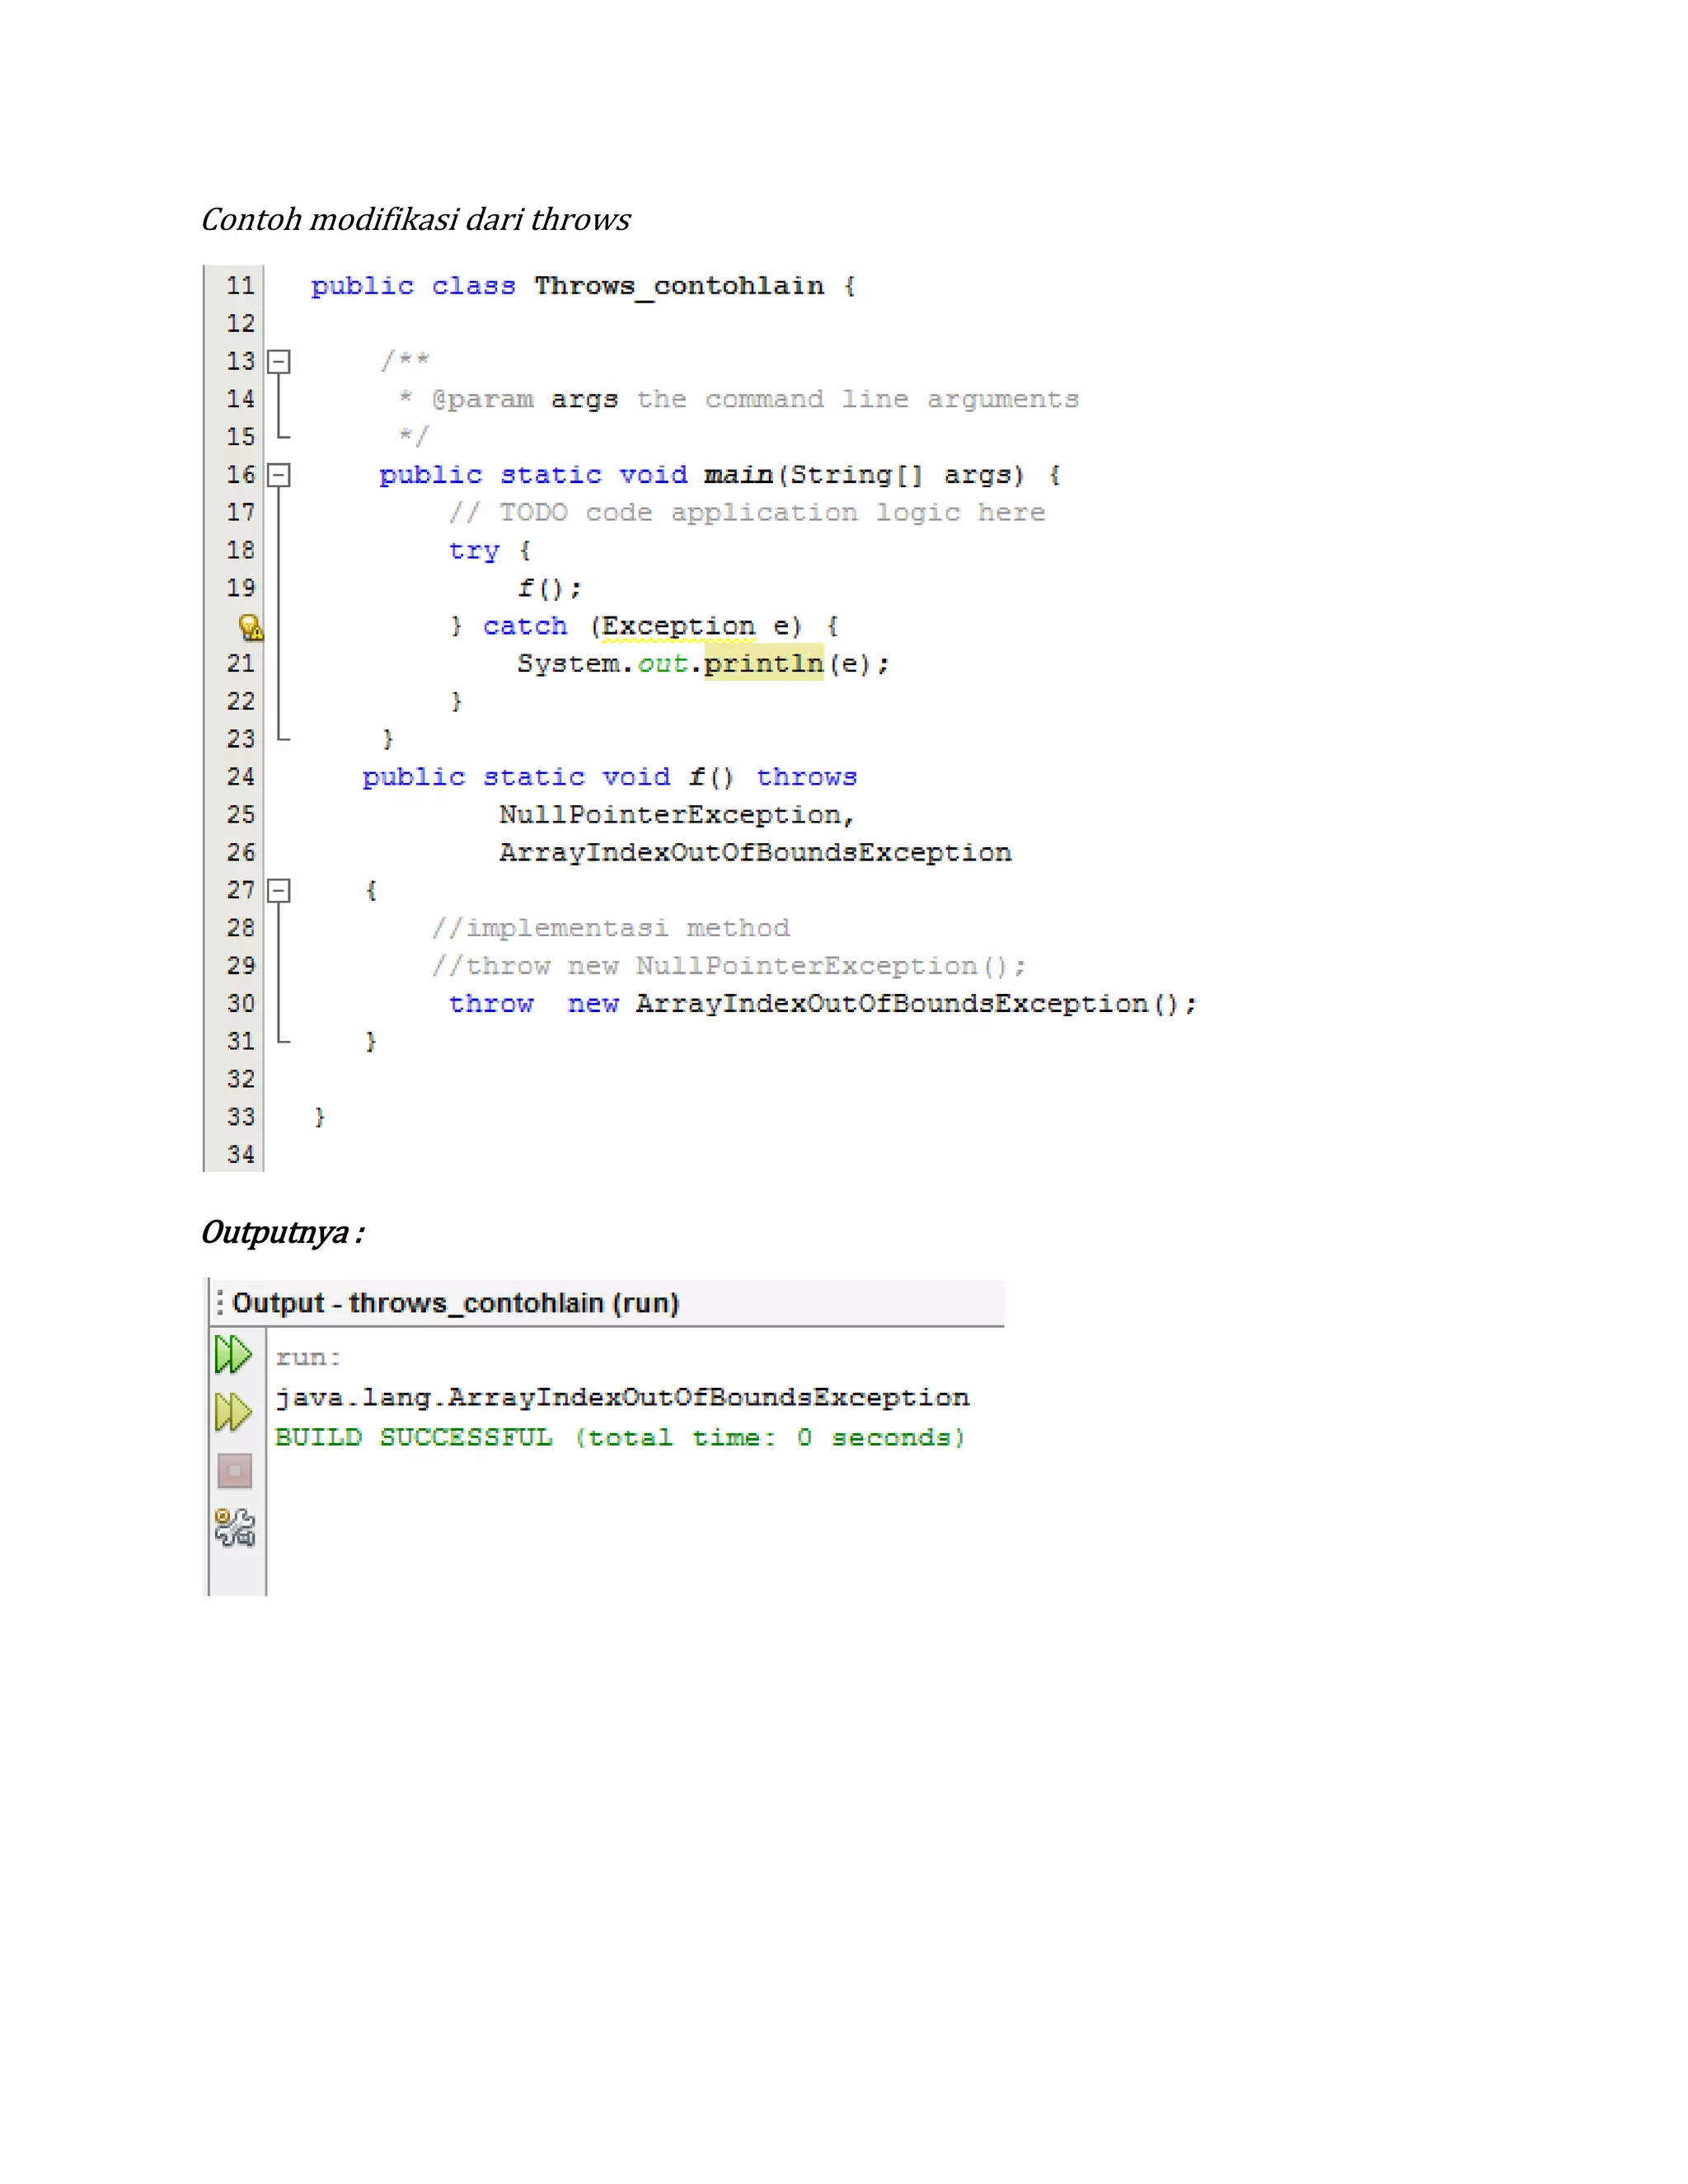Screen dimensions: 1688x2184
Task: Click the 'main' method name on line 16
Action: click(x=738, y=475)
